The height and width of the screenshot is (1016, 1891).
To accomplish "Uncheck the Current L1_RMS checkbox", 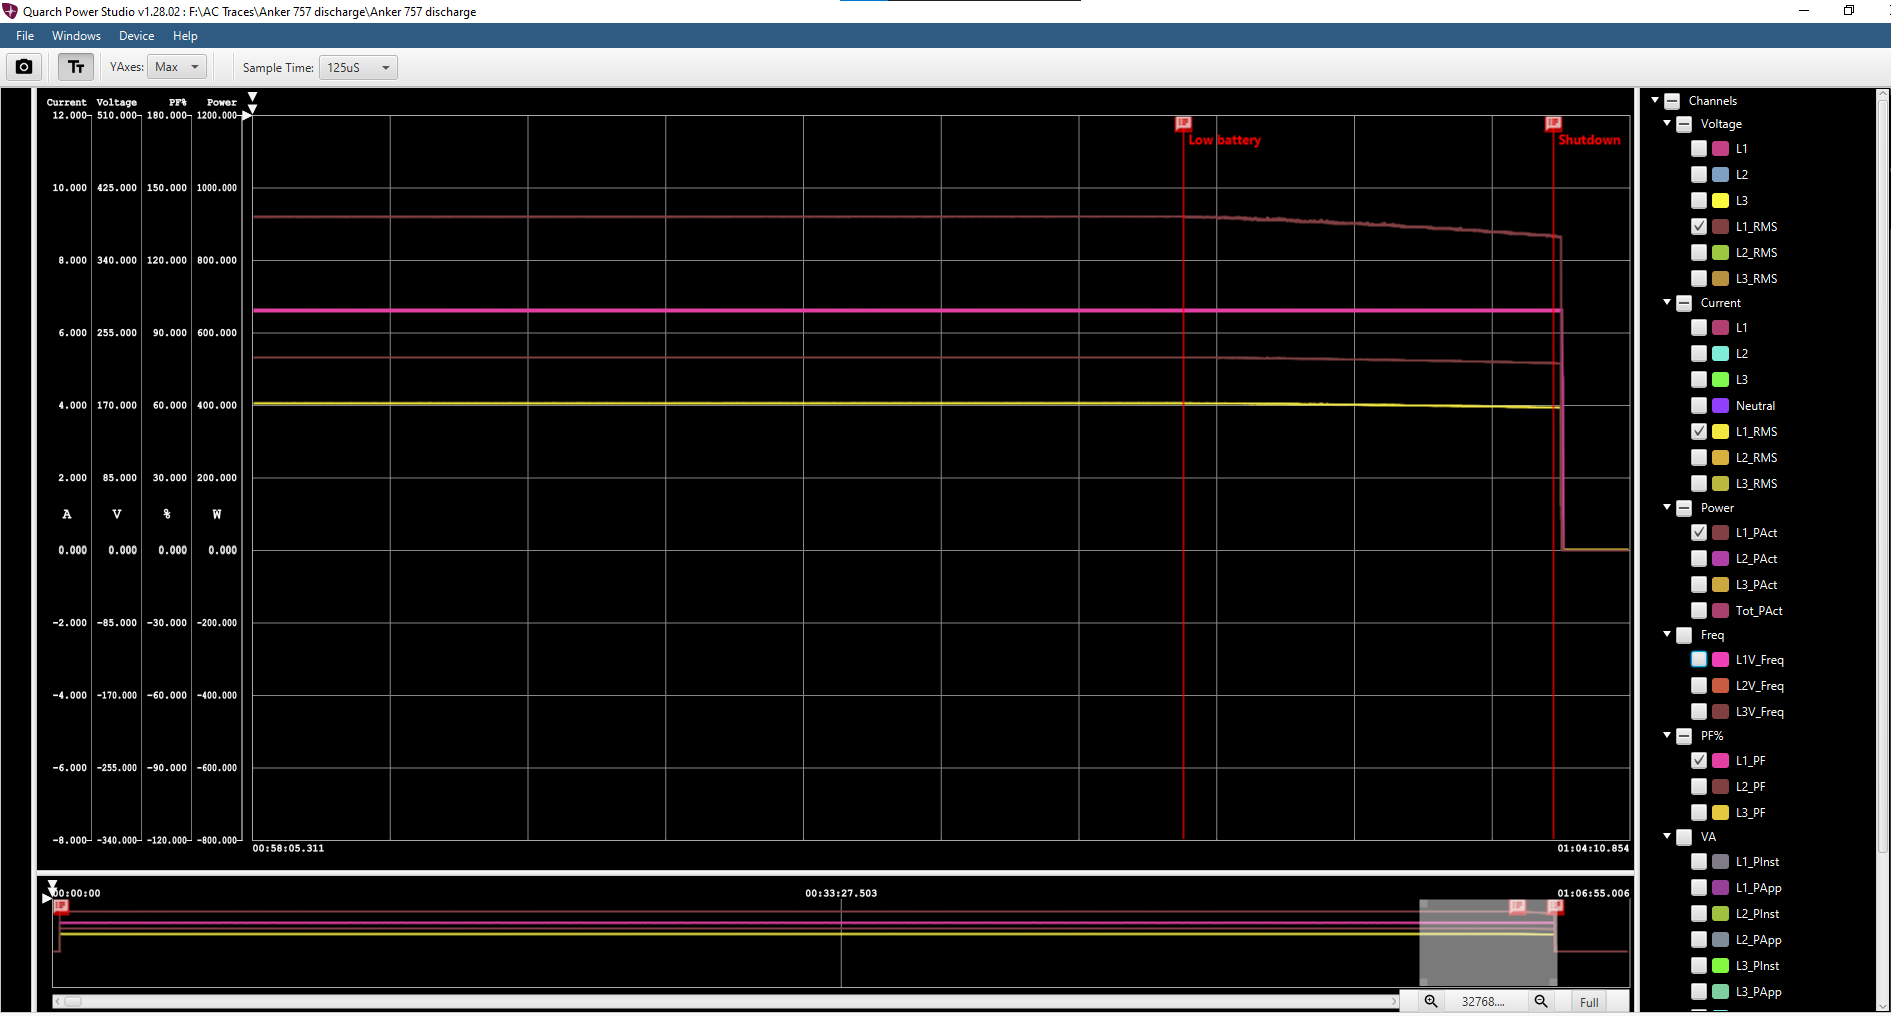I will click(1699, 431).
